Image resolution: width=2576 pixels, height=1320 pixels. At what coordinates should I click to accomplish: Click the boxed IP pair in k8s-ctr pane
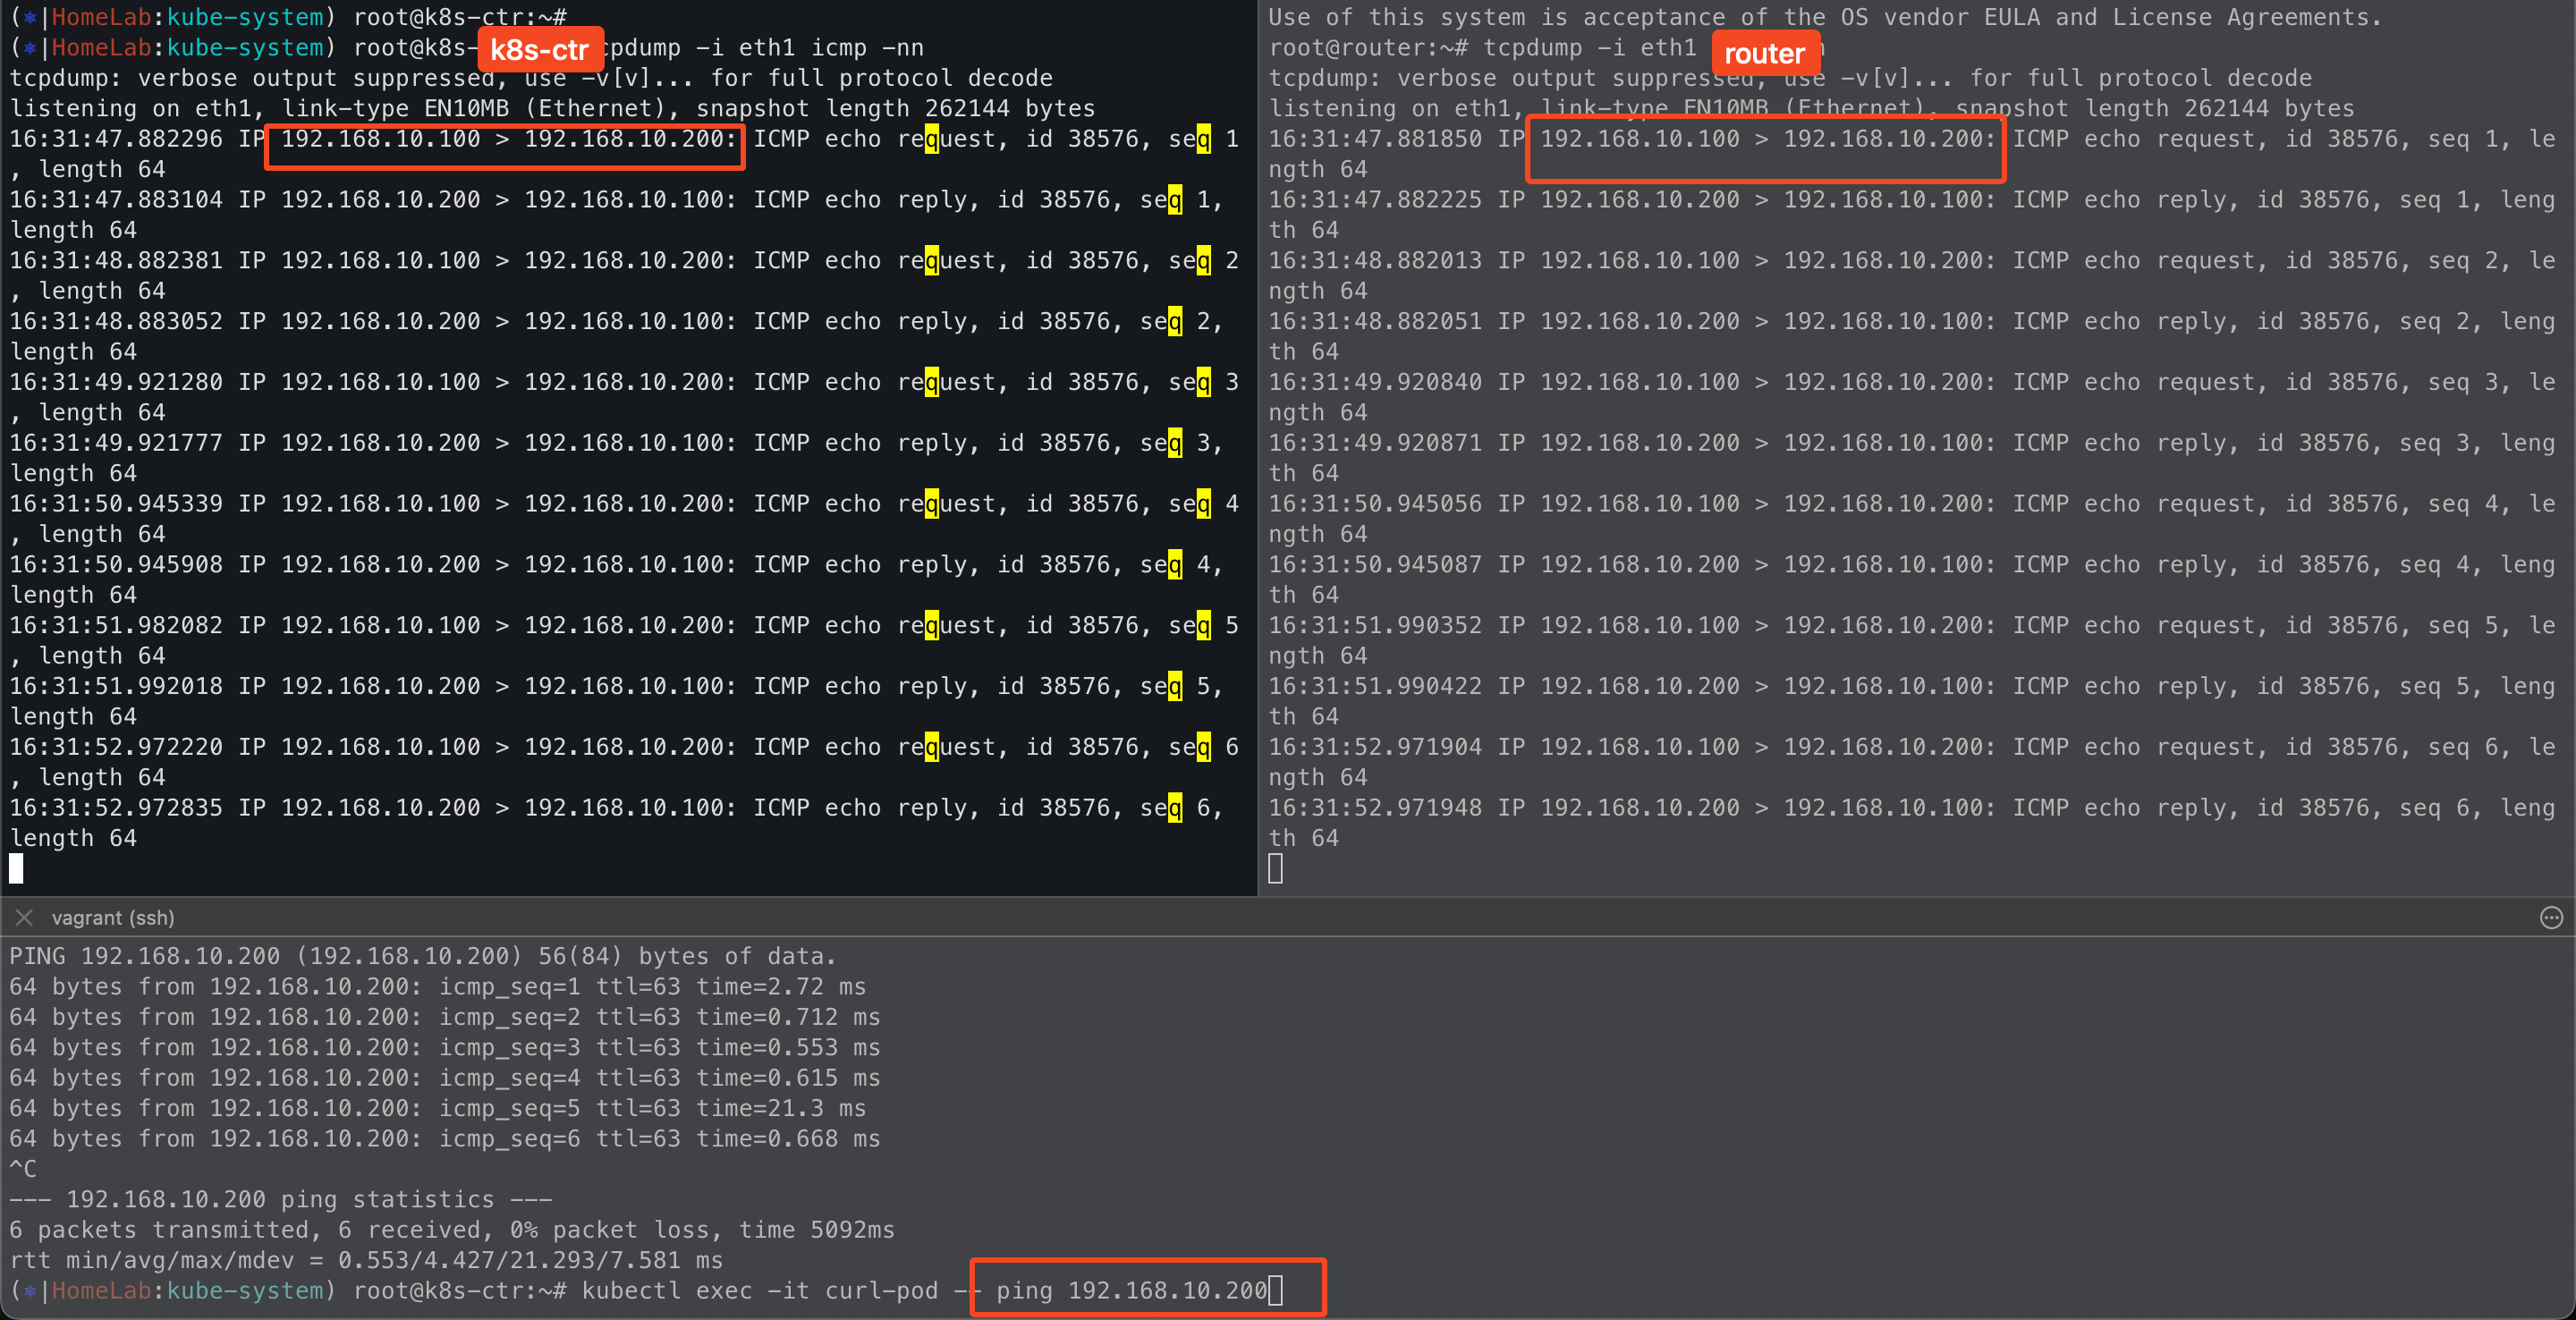506,139
